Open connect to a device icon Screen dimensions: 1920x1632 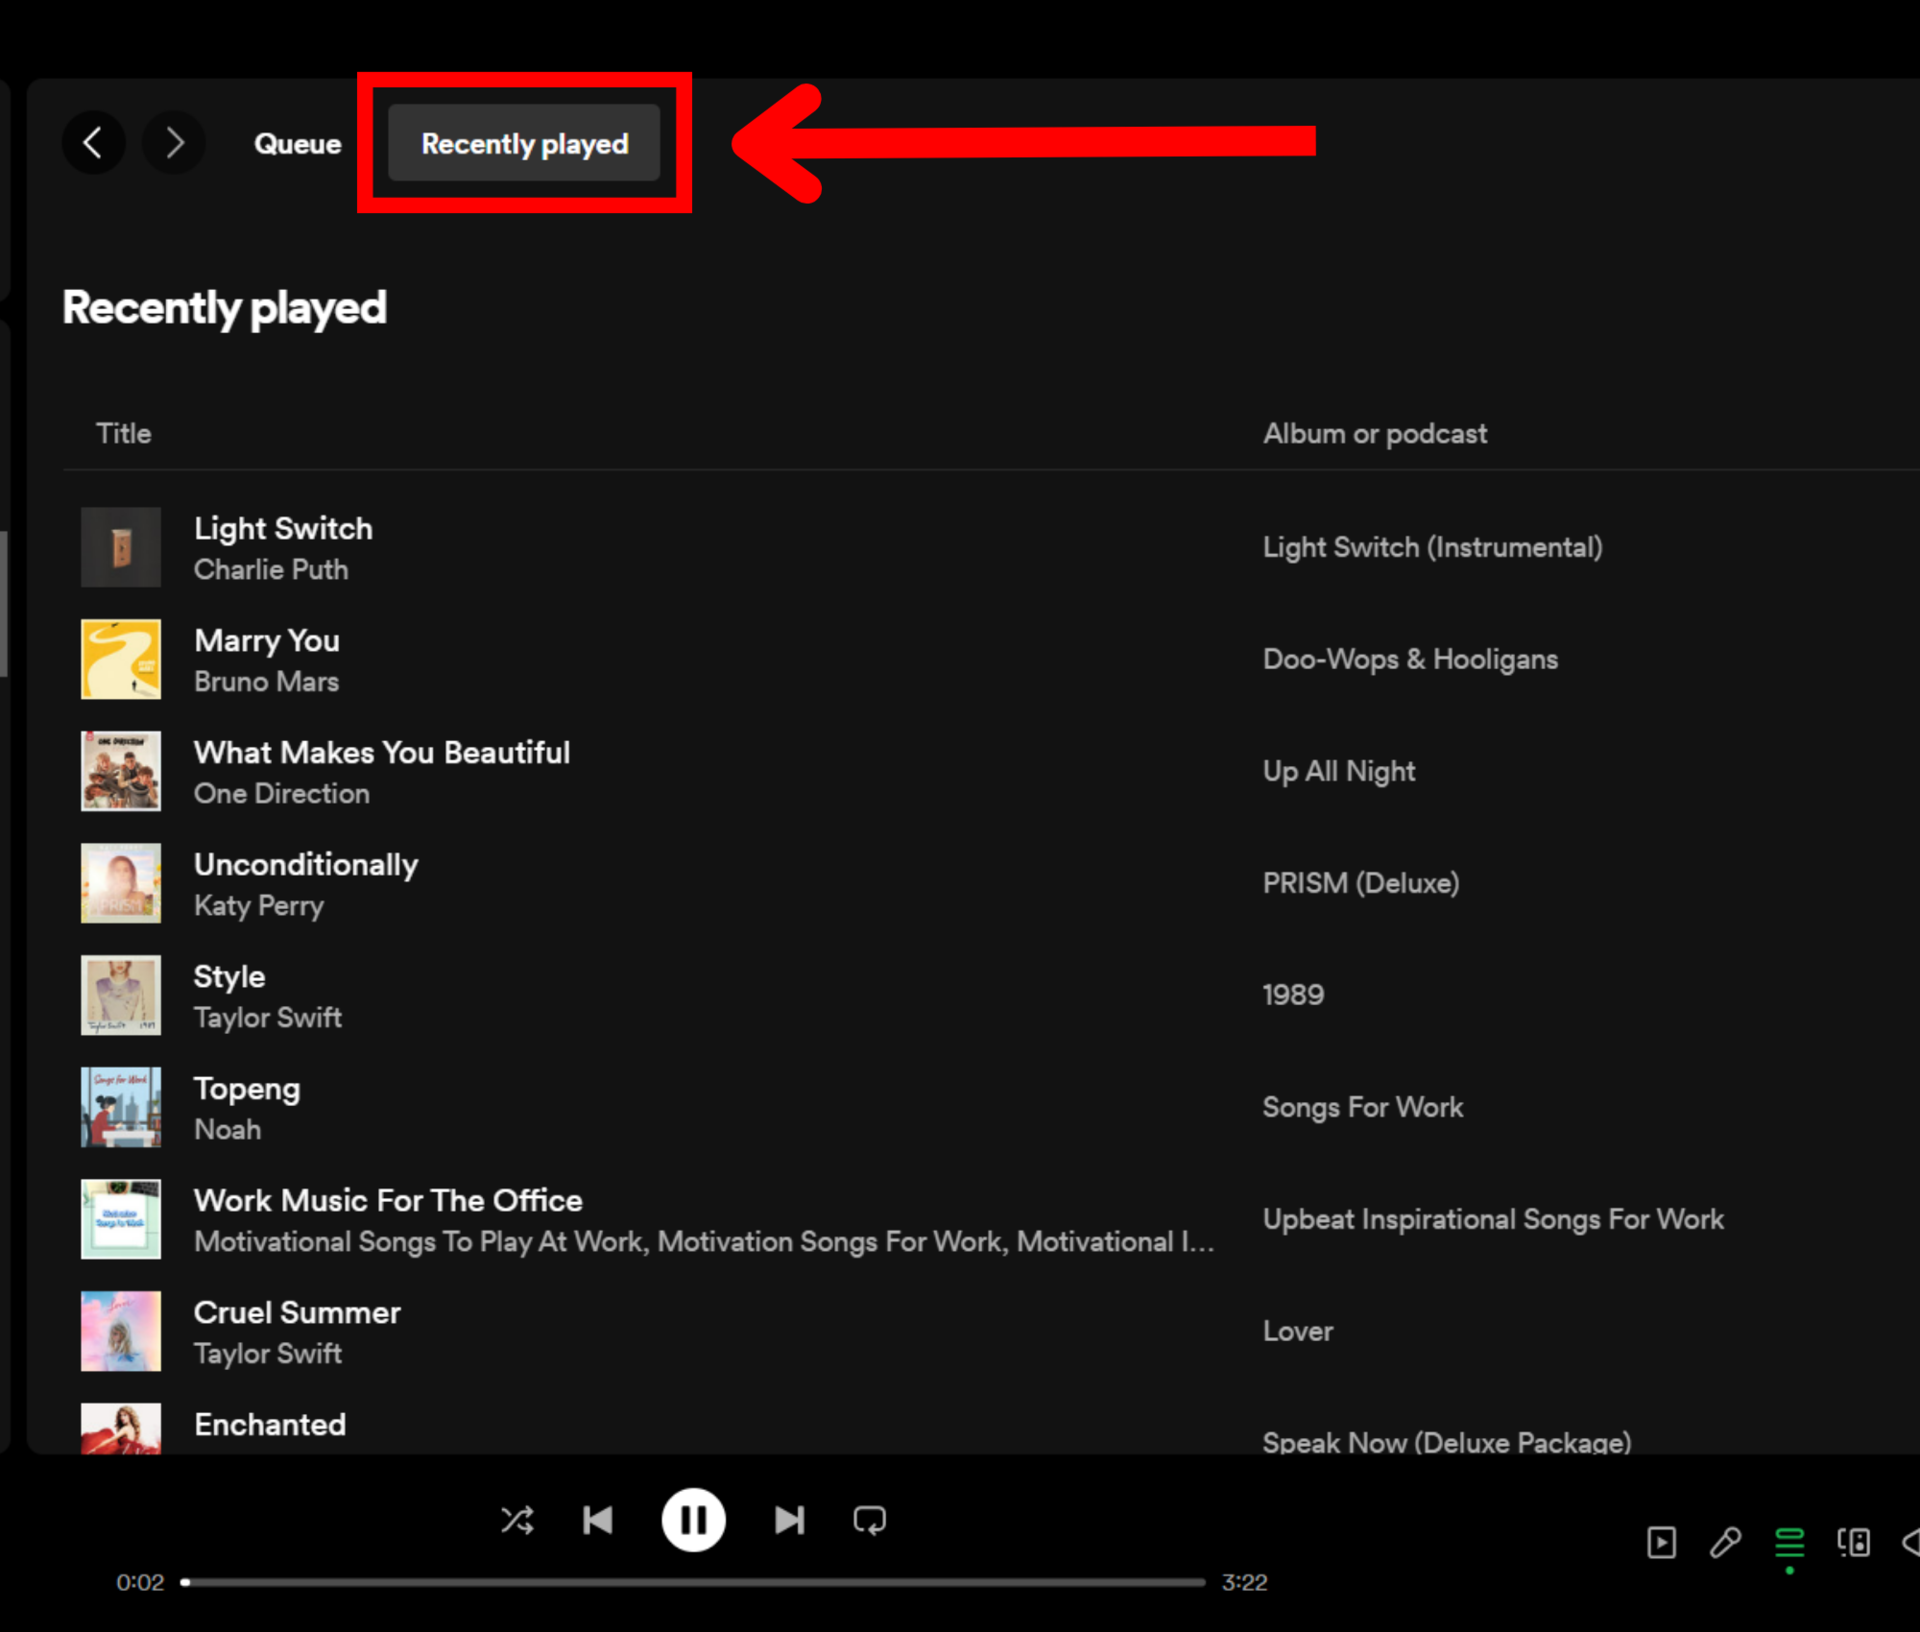1853,1542
